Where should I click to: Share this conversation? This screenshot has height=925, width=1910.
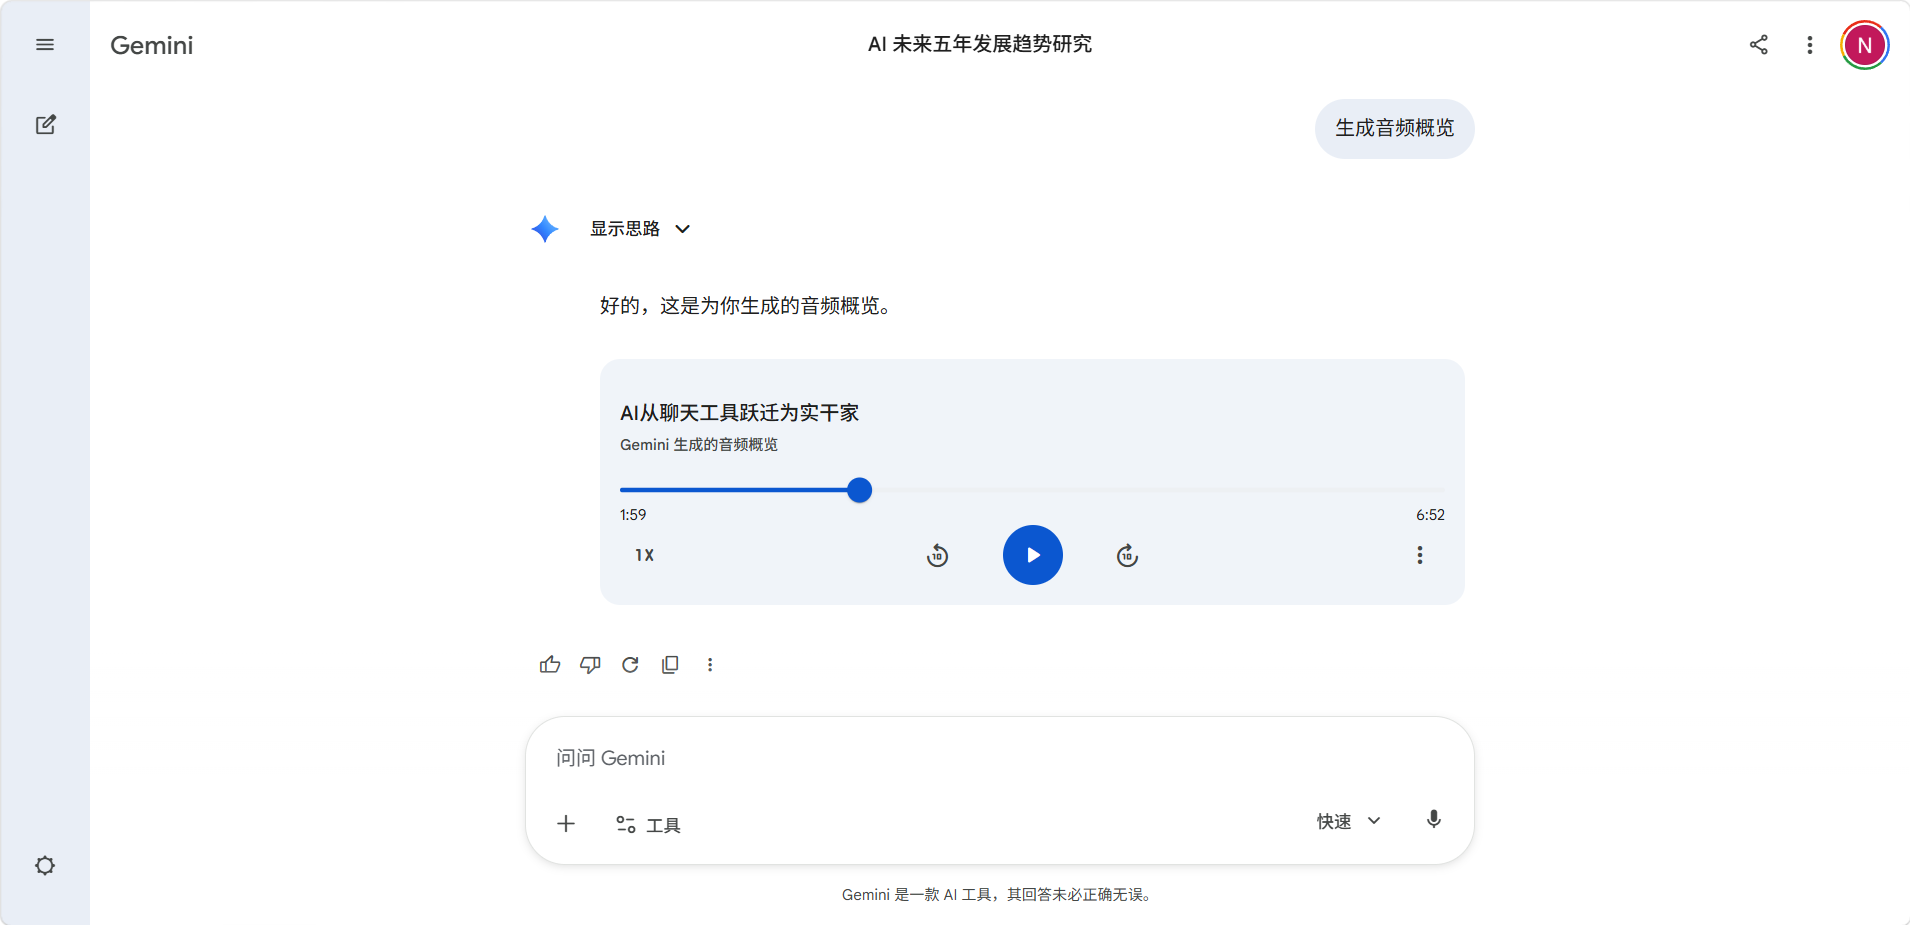tap(1759, 45)
